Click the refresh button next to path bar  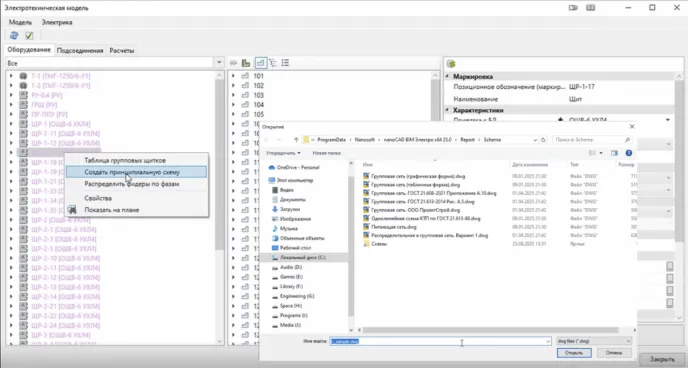[x=543, y=140]
